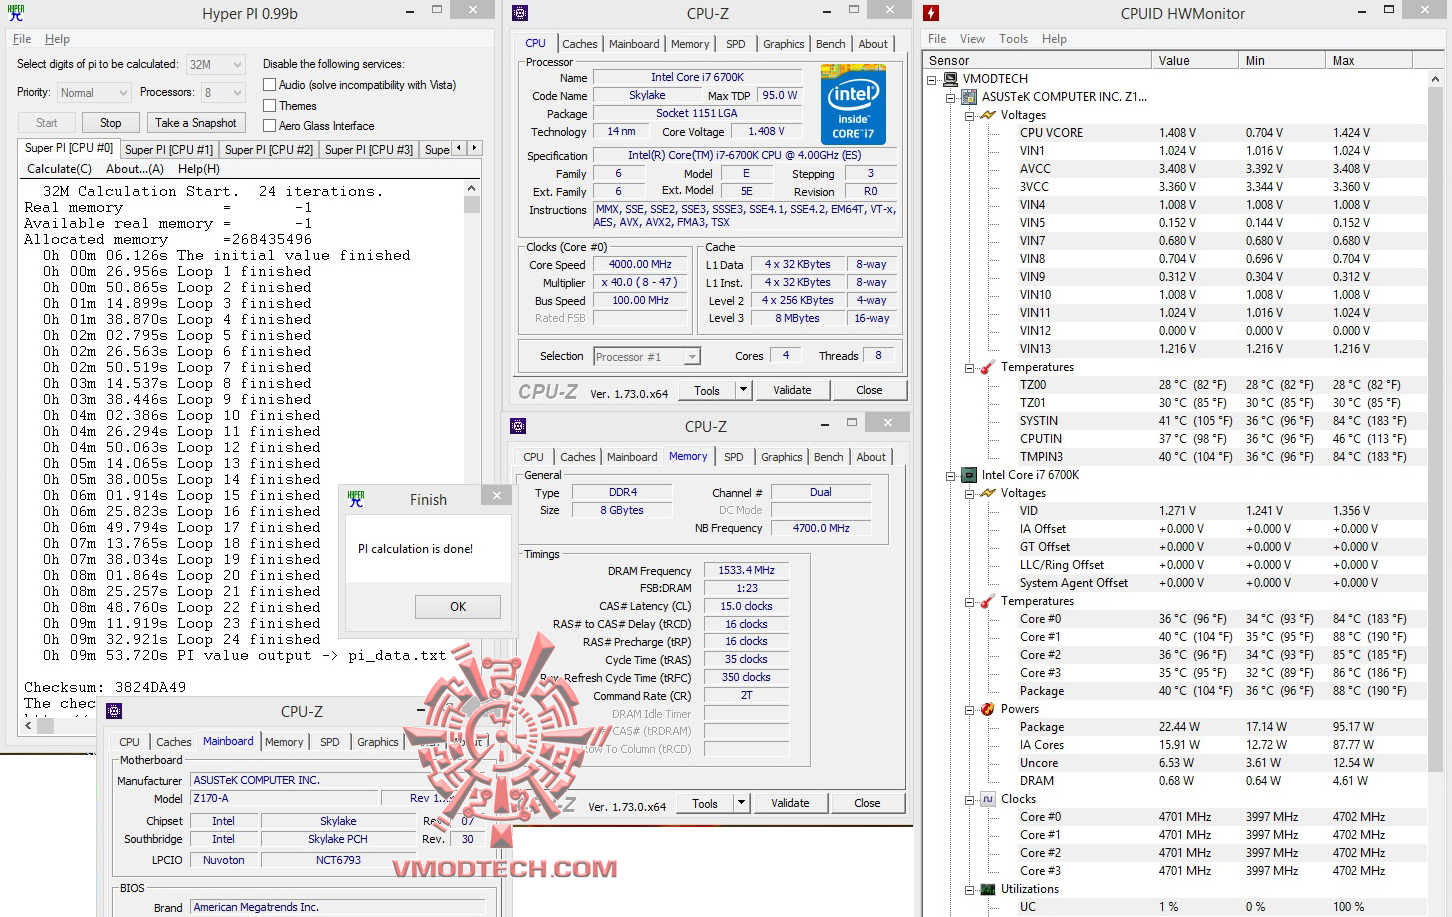Switch to the Caches tab in the CPU-Z window showing the CPU tab
Image resolution: width=1452 pixels, height=917 pixels.
click(x=580, y=44)
